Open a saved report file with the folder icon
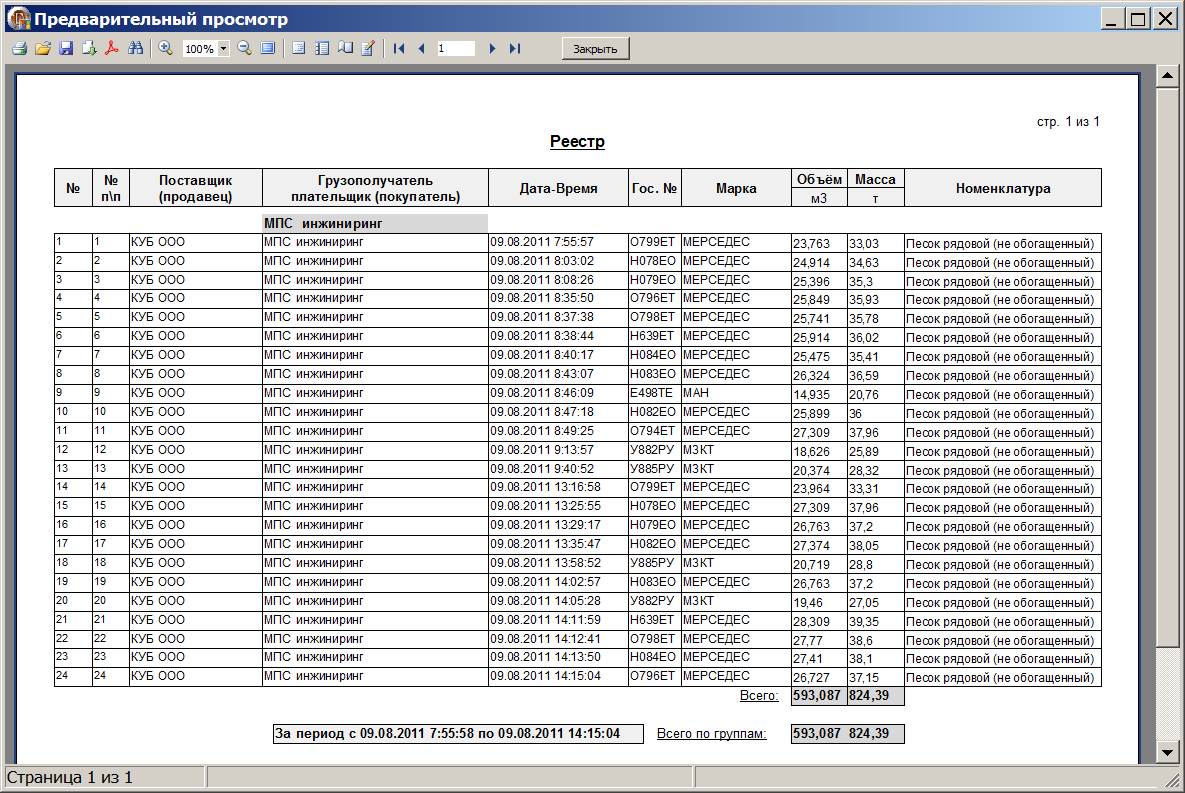This screenshot has height=793, width=1185. coord(43,48)
